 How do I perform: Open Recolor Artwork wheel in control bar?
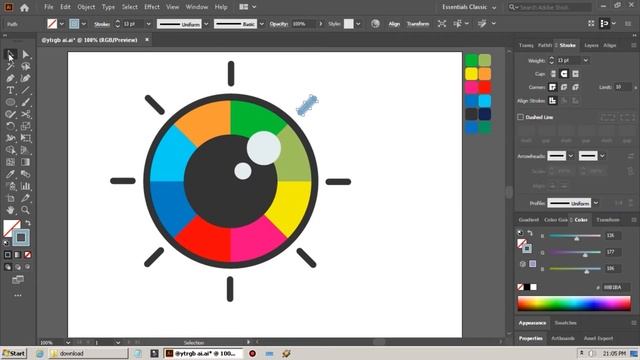tap(375, 24)
